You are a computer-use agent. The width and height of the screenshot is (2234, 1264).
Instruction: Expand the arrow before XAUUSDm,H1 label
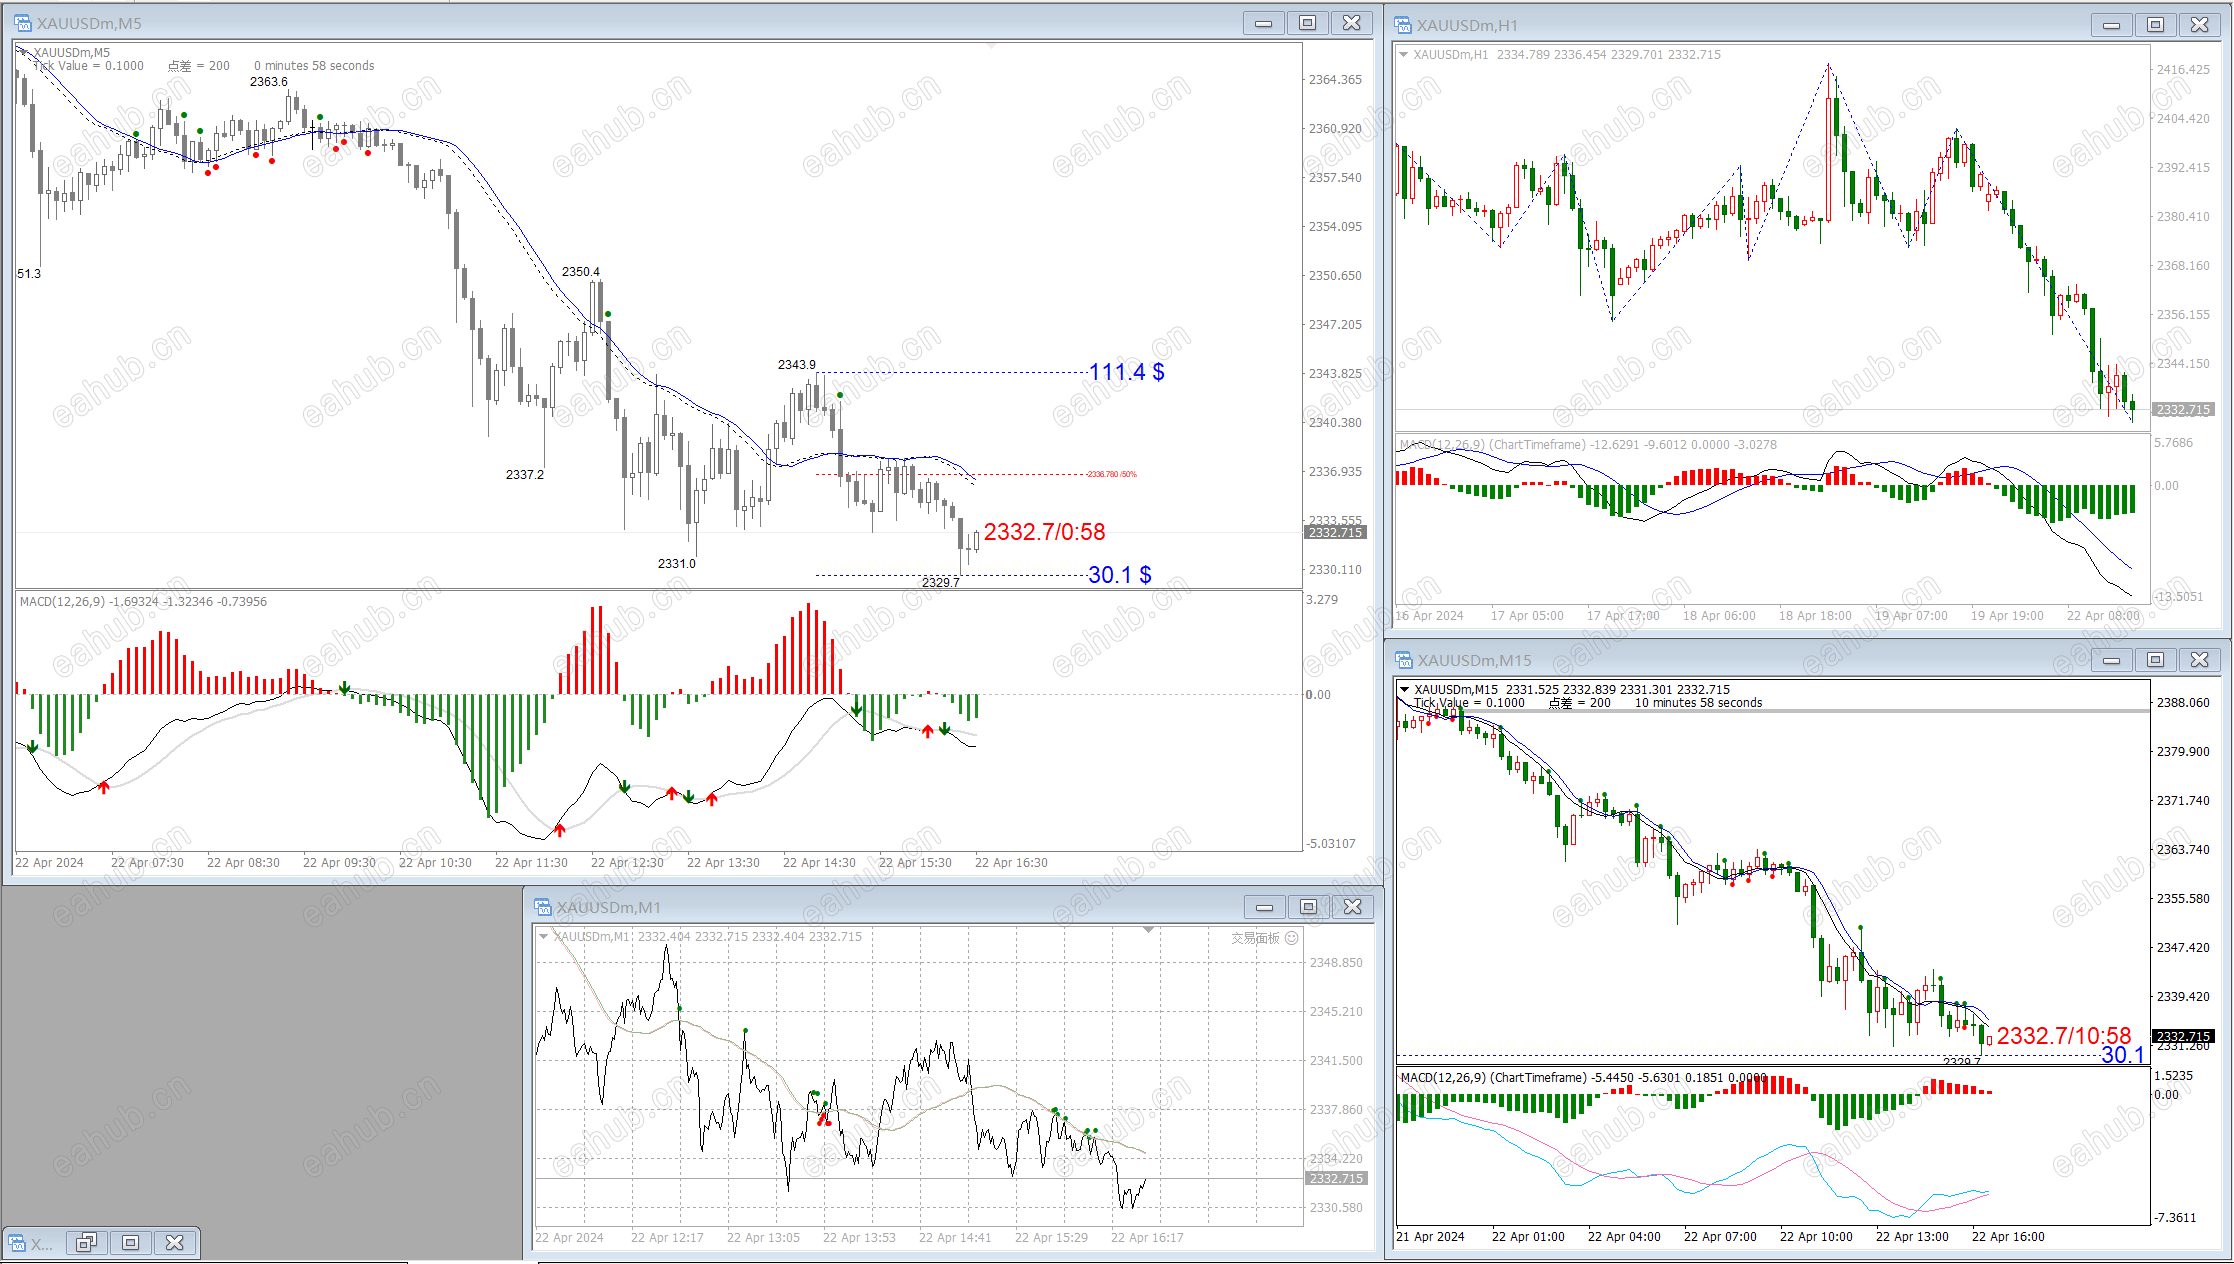coord(1403,55)
